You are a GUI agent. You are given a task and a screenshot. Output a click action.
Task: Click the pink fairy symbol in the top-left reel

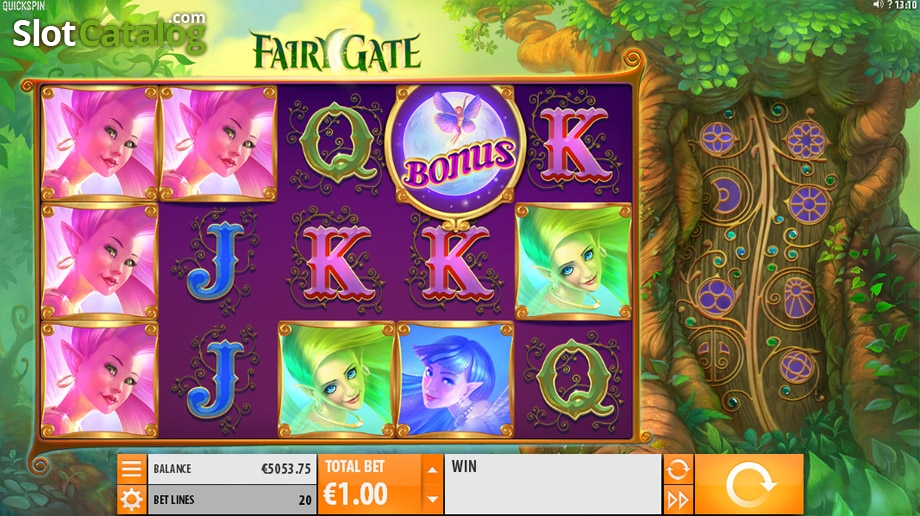[100, 143]
